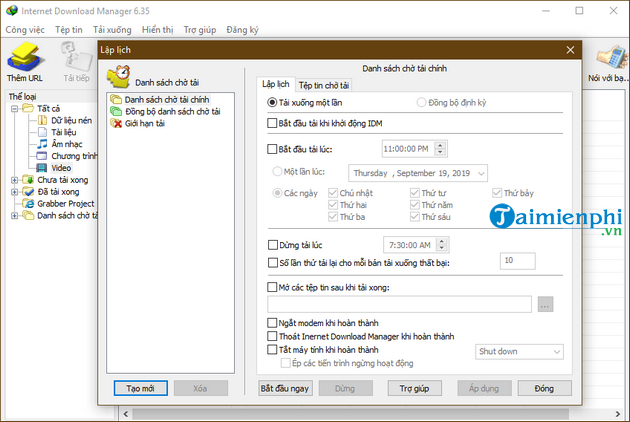Click the Grabber Project icon
Viewport: 630px width, 422px height.
click(x=28, y=203)
